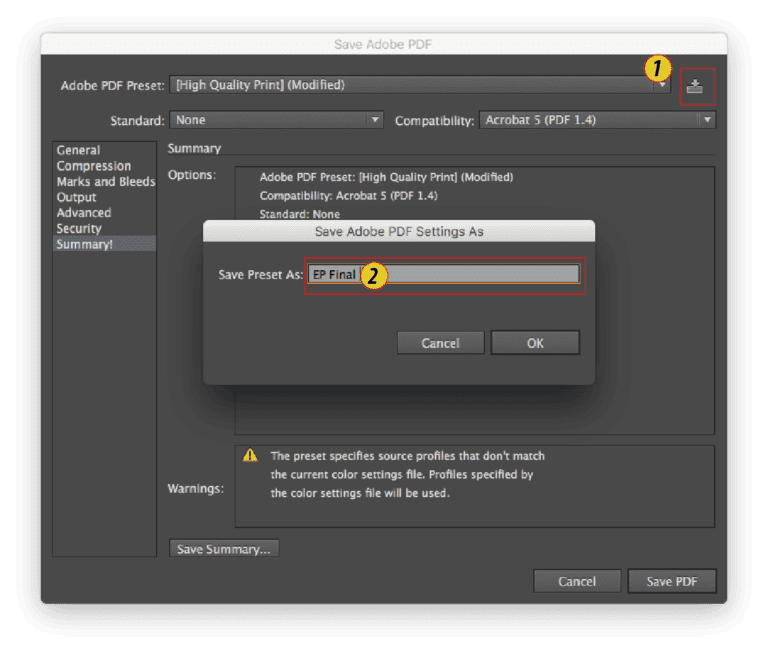Click the 'Standard: None' summary line

pyautogui.click(x=299, y=214)
